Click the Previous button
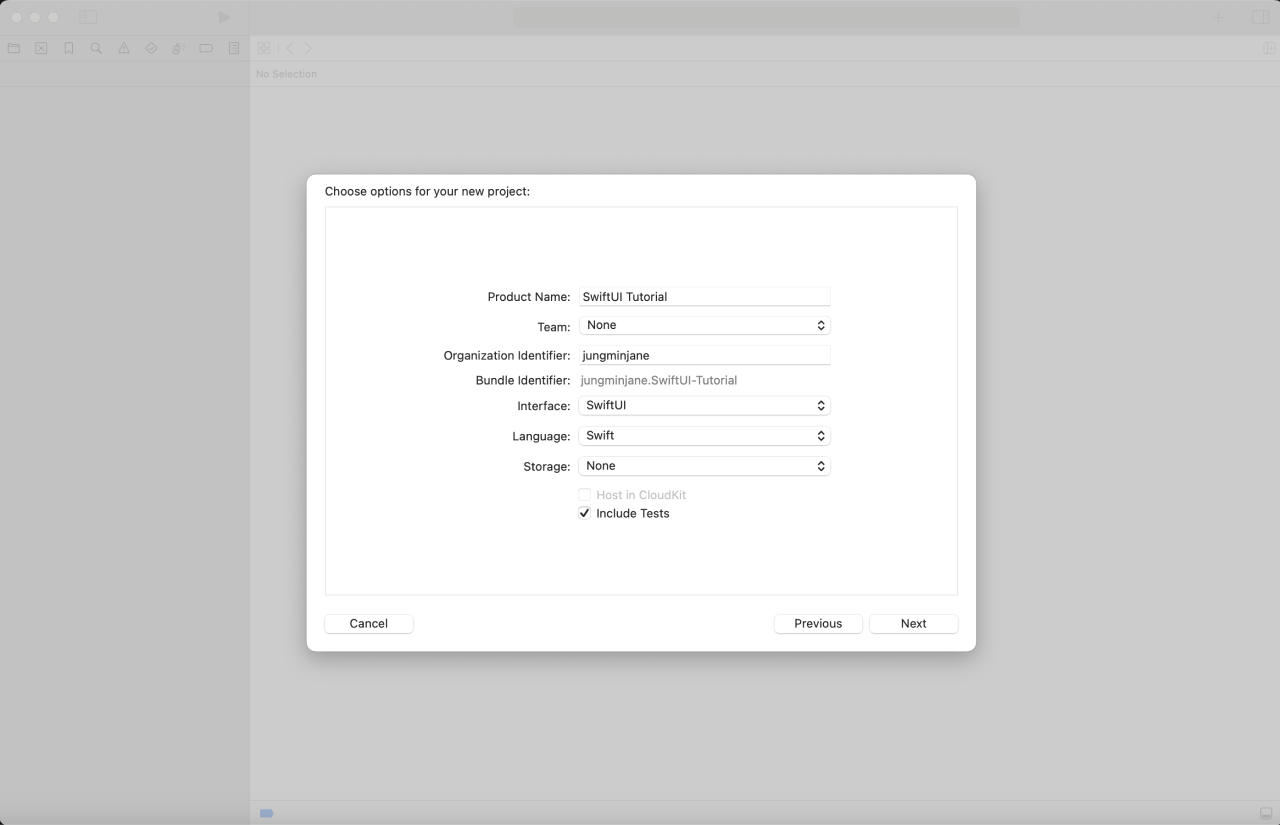Screen dimensions: 1280x825 pyautogui.click(x=818, y=623)
